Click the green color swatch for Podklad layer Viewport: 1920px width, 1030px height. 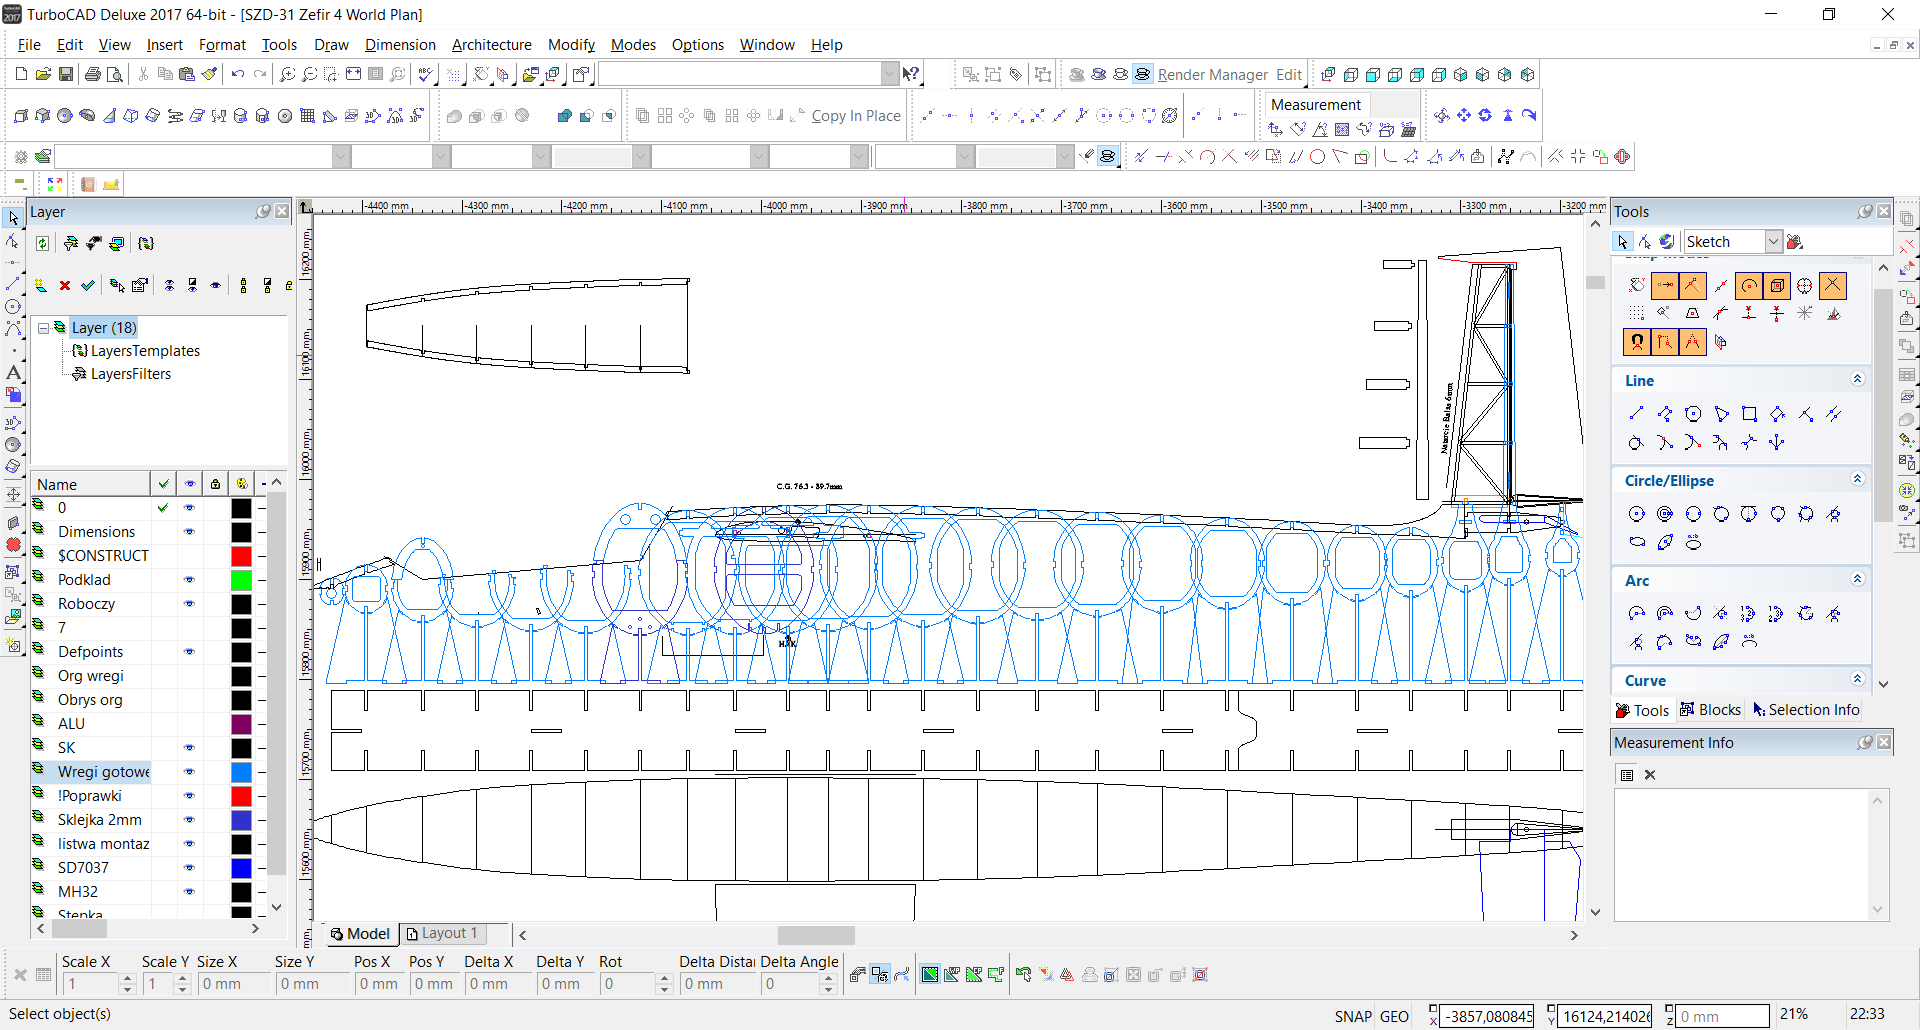click(x=241, y=580)
